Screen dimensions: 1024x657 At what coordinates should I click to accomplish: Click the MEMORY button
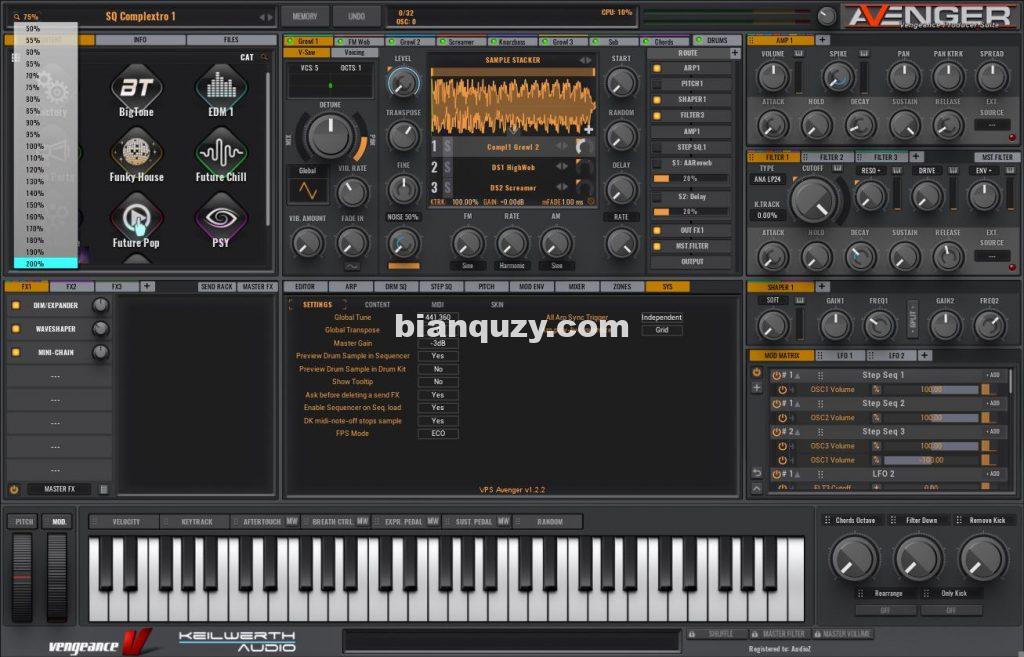click(304, 16)
